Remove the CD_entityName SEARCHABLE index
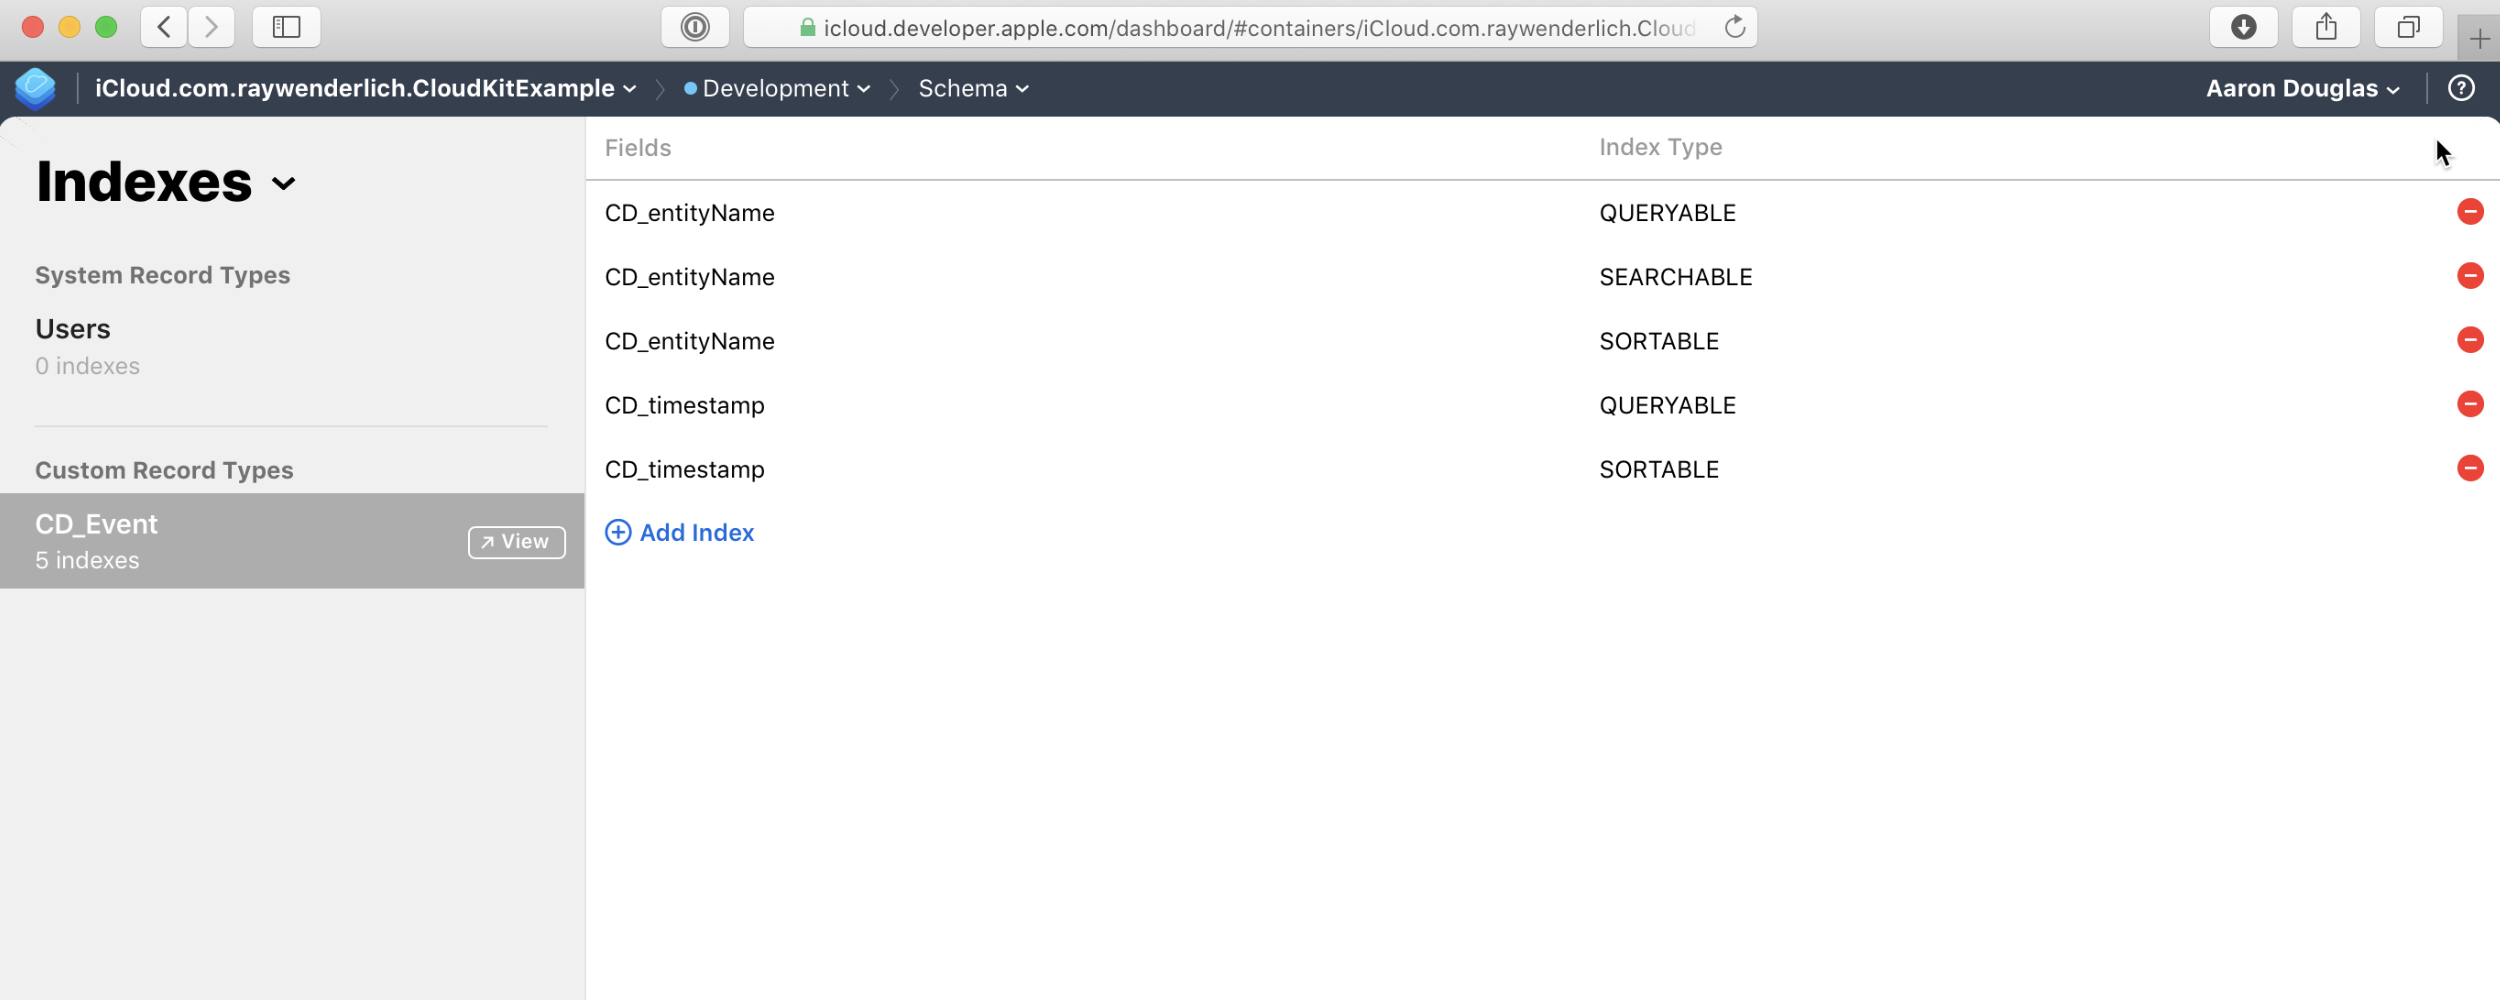Image resolution: width=2500 pixels, height=1000 pixels. coord(2470,276)
